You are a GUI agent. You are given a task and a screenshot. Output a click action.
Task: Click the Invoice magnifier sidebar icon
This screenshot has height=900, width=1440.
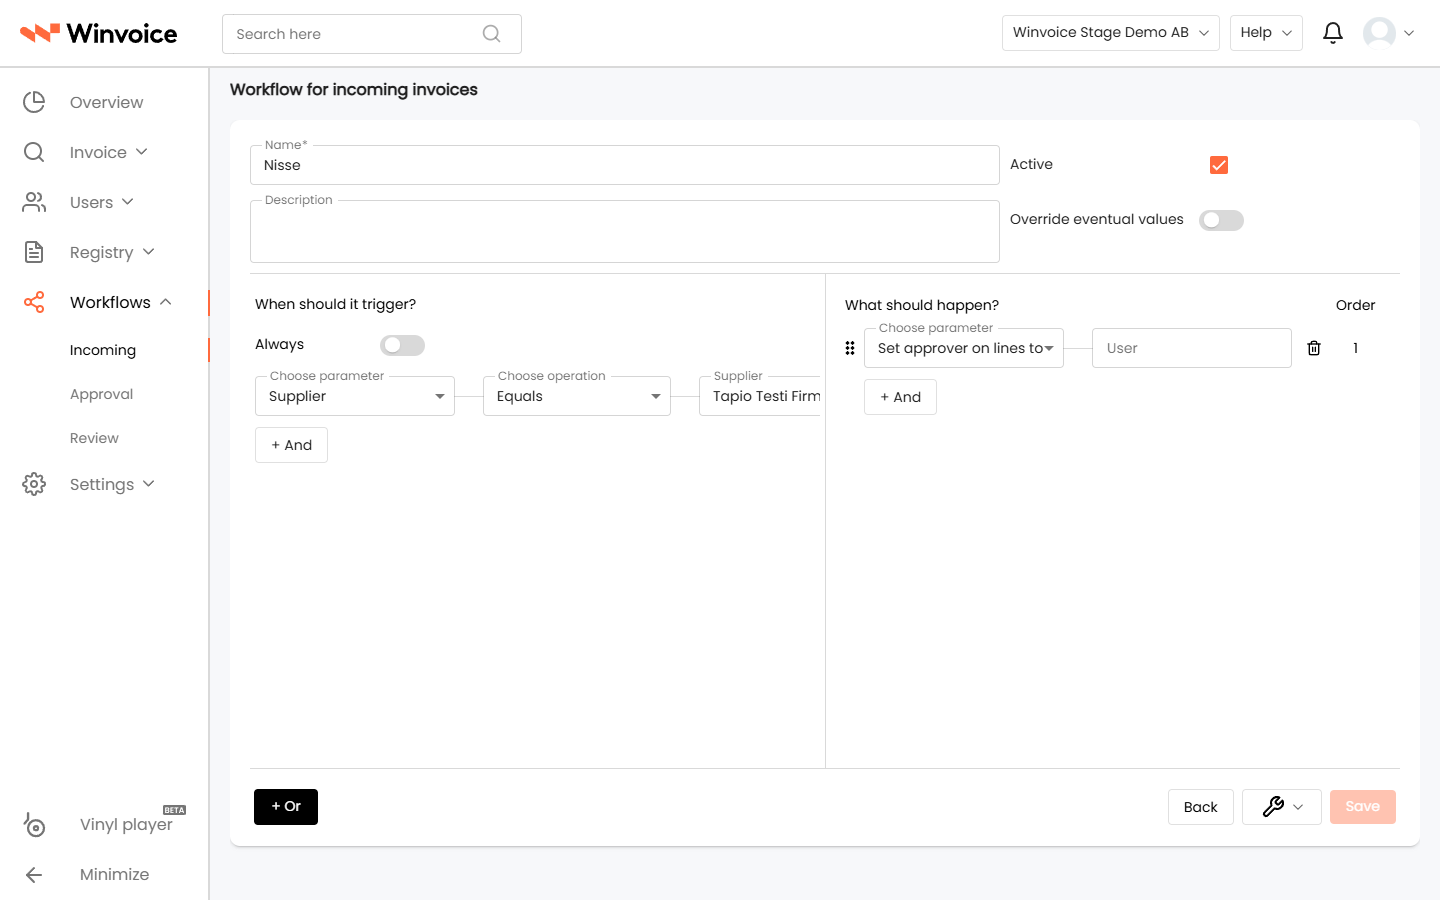tap(34, 152)
